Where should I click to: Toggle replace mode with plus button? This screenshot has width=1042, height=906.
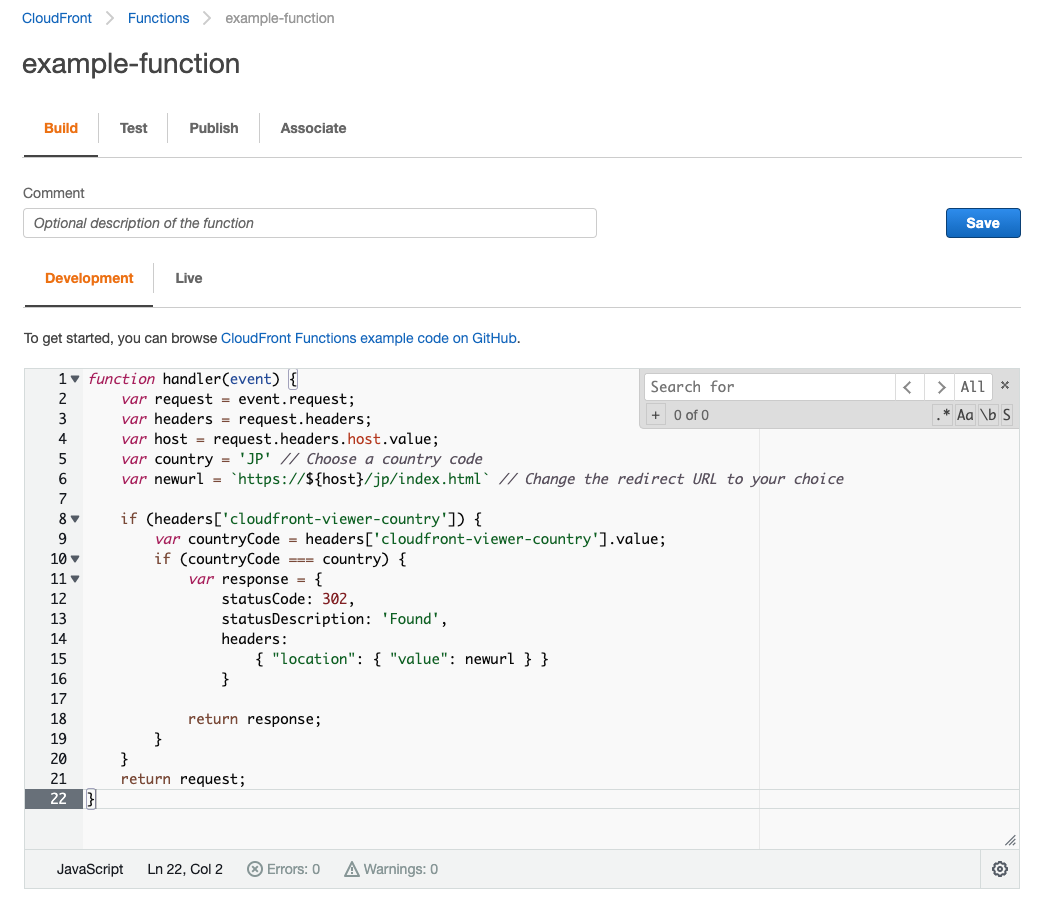655,415
